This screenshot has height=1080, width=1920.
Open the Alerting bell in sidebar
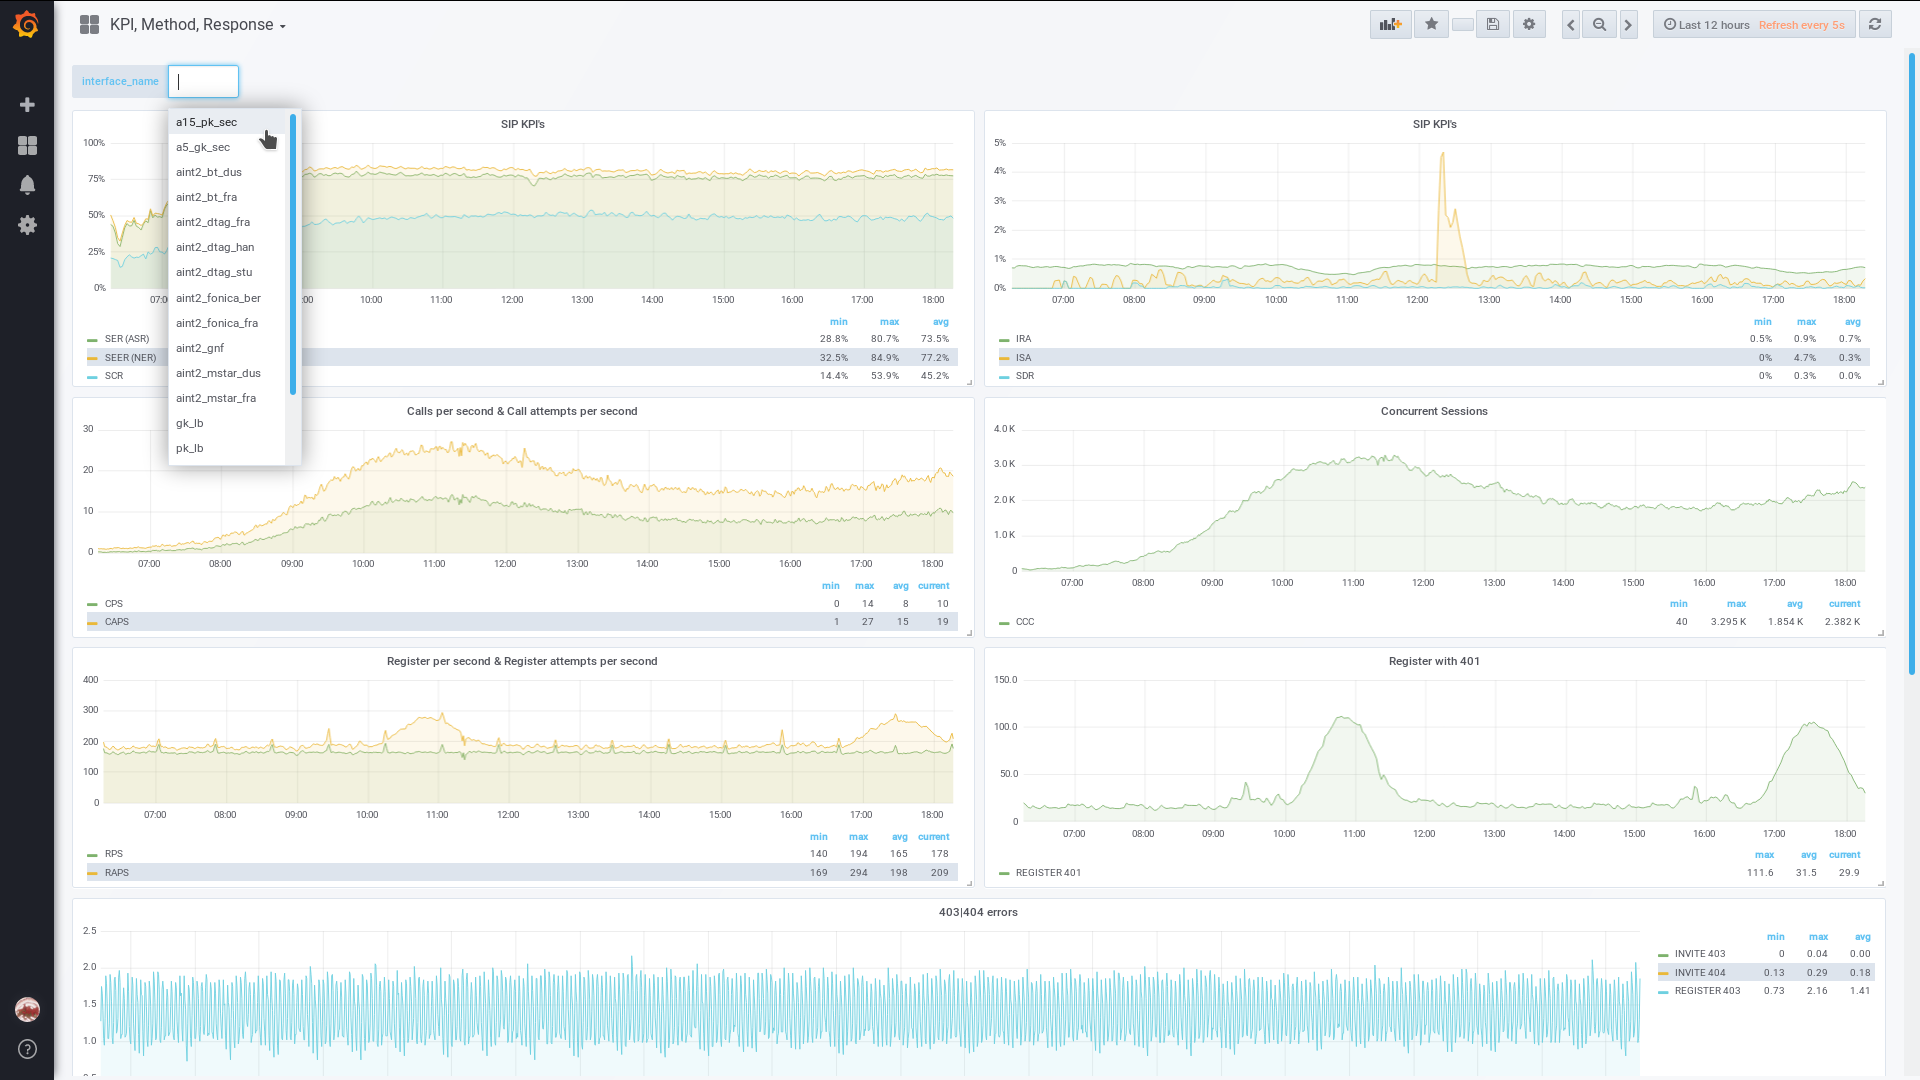pos(27,185)
